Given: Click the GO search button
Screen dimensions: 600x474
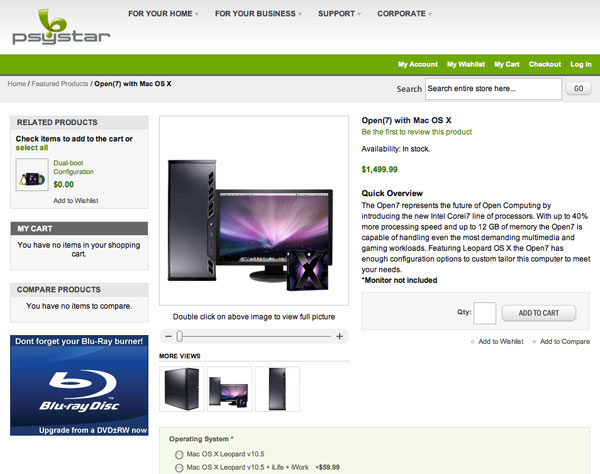Looking at the screenshot, I should pos(578,88).
